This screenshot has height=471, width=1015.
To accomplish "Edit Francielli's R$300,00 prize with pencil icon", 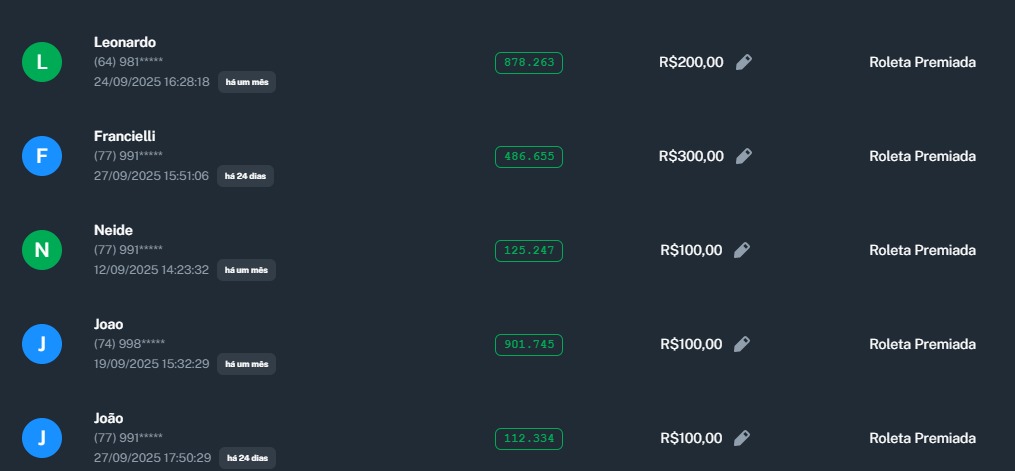I will pos(743,156).
